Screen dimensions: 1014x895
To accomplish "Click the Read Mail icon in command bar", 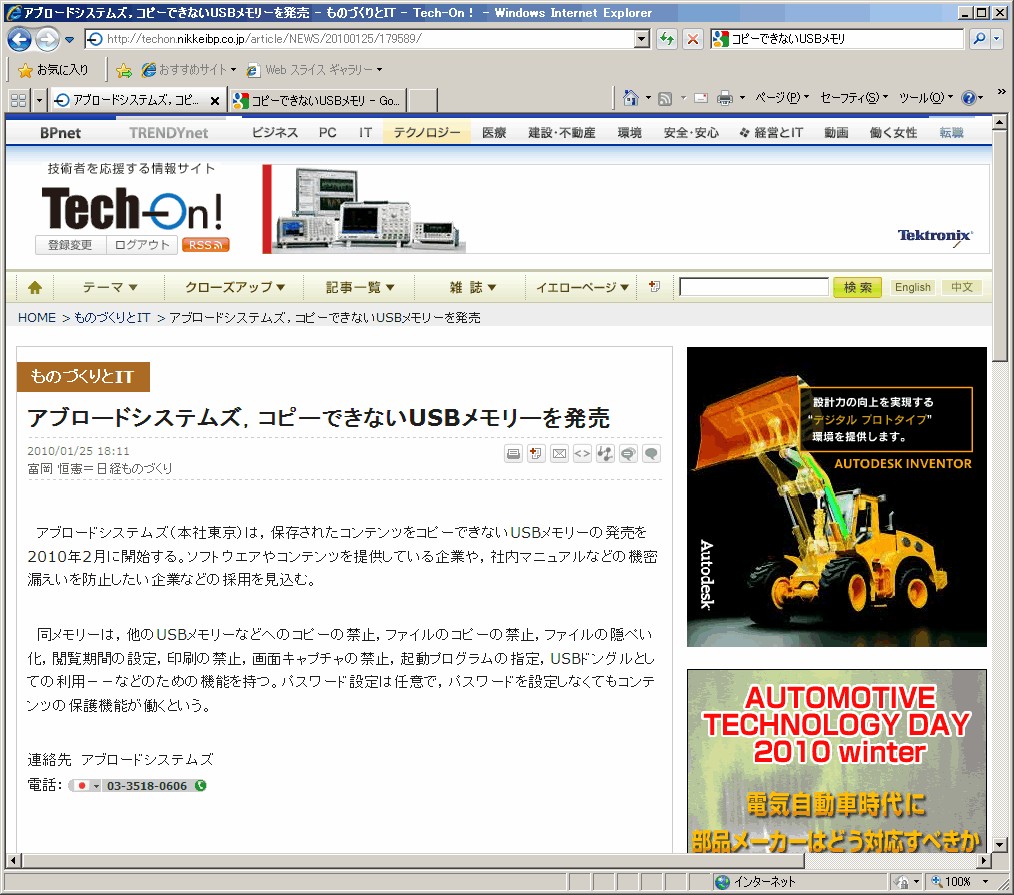I will click(700, 98).
